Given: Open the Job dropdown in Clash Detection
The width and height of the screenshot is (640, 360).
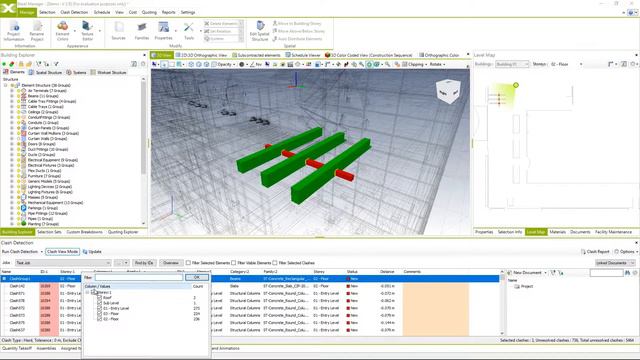Looking at the screenshot, I should click(63, 263).
